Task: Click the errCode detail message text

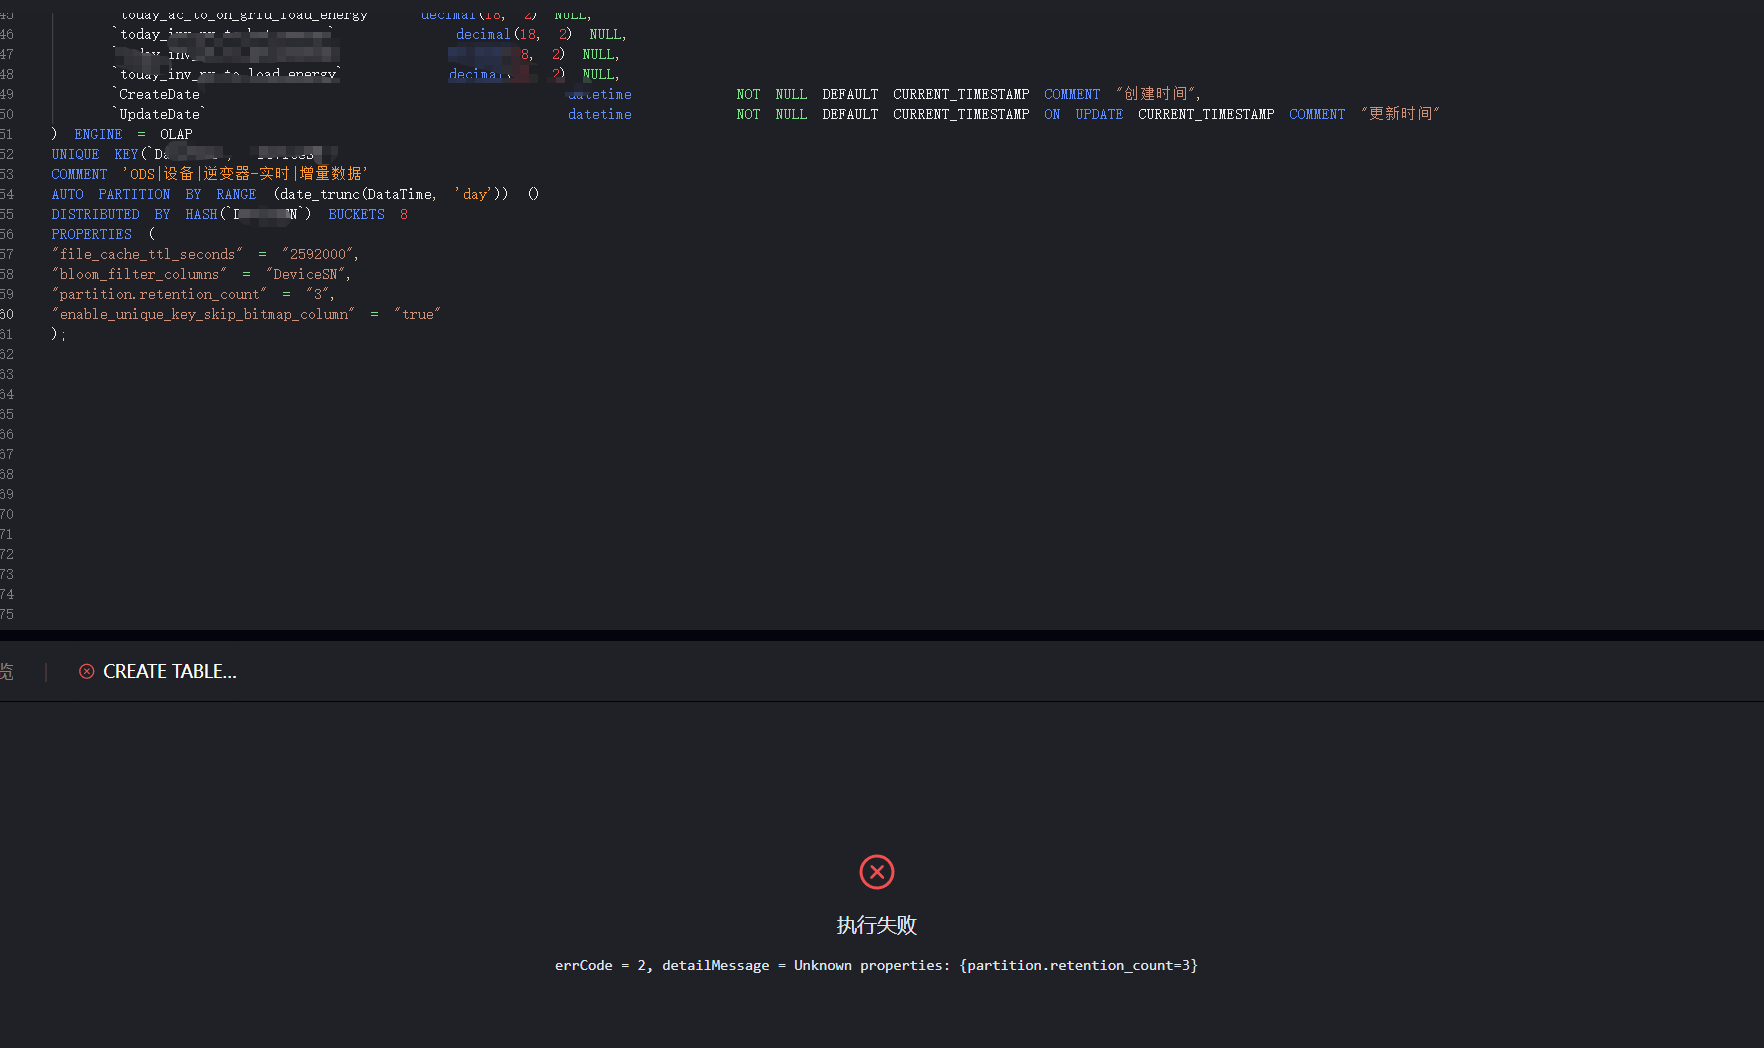Action: [876, 965]
